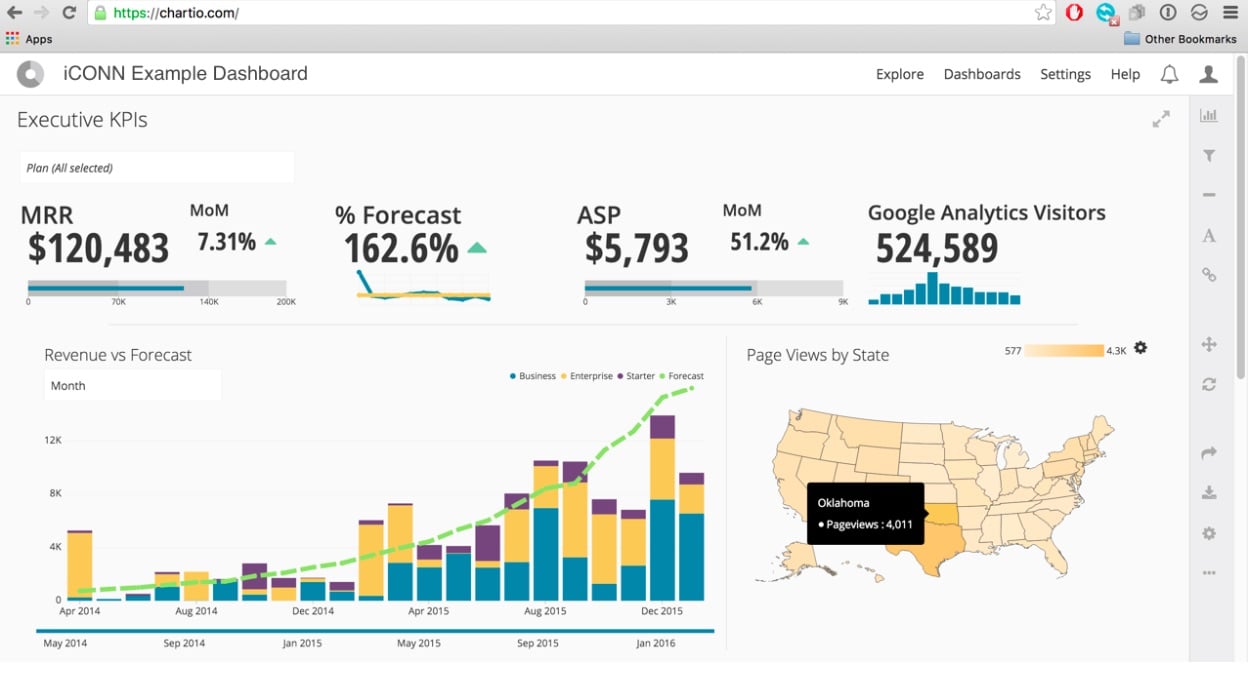This screenshot has width=1248, height=674.
Task: Open the filter tool in right sidebar
Action: (x=1209, y=155)
